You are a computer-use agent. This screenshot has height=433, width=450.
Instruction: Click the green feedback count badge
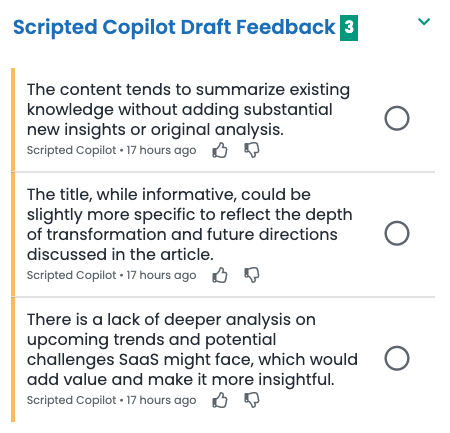tap(349, 28)
